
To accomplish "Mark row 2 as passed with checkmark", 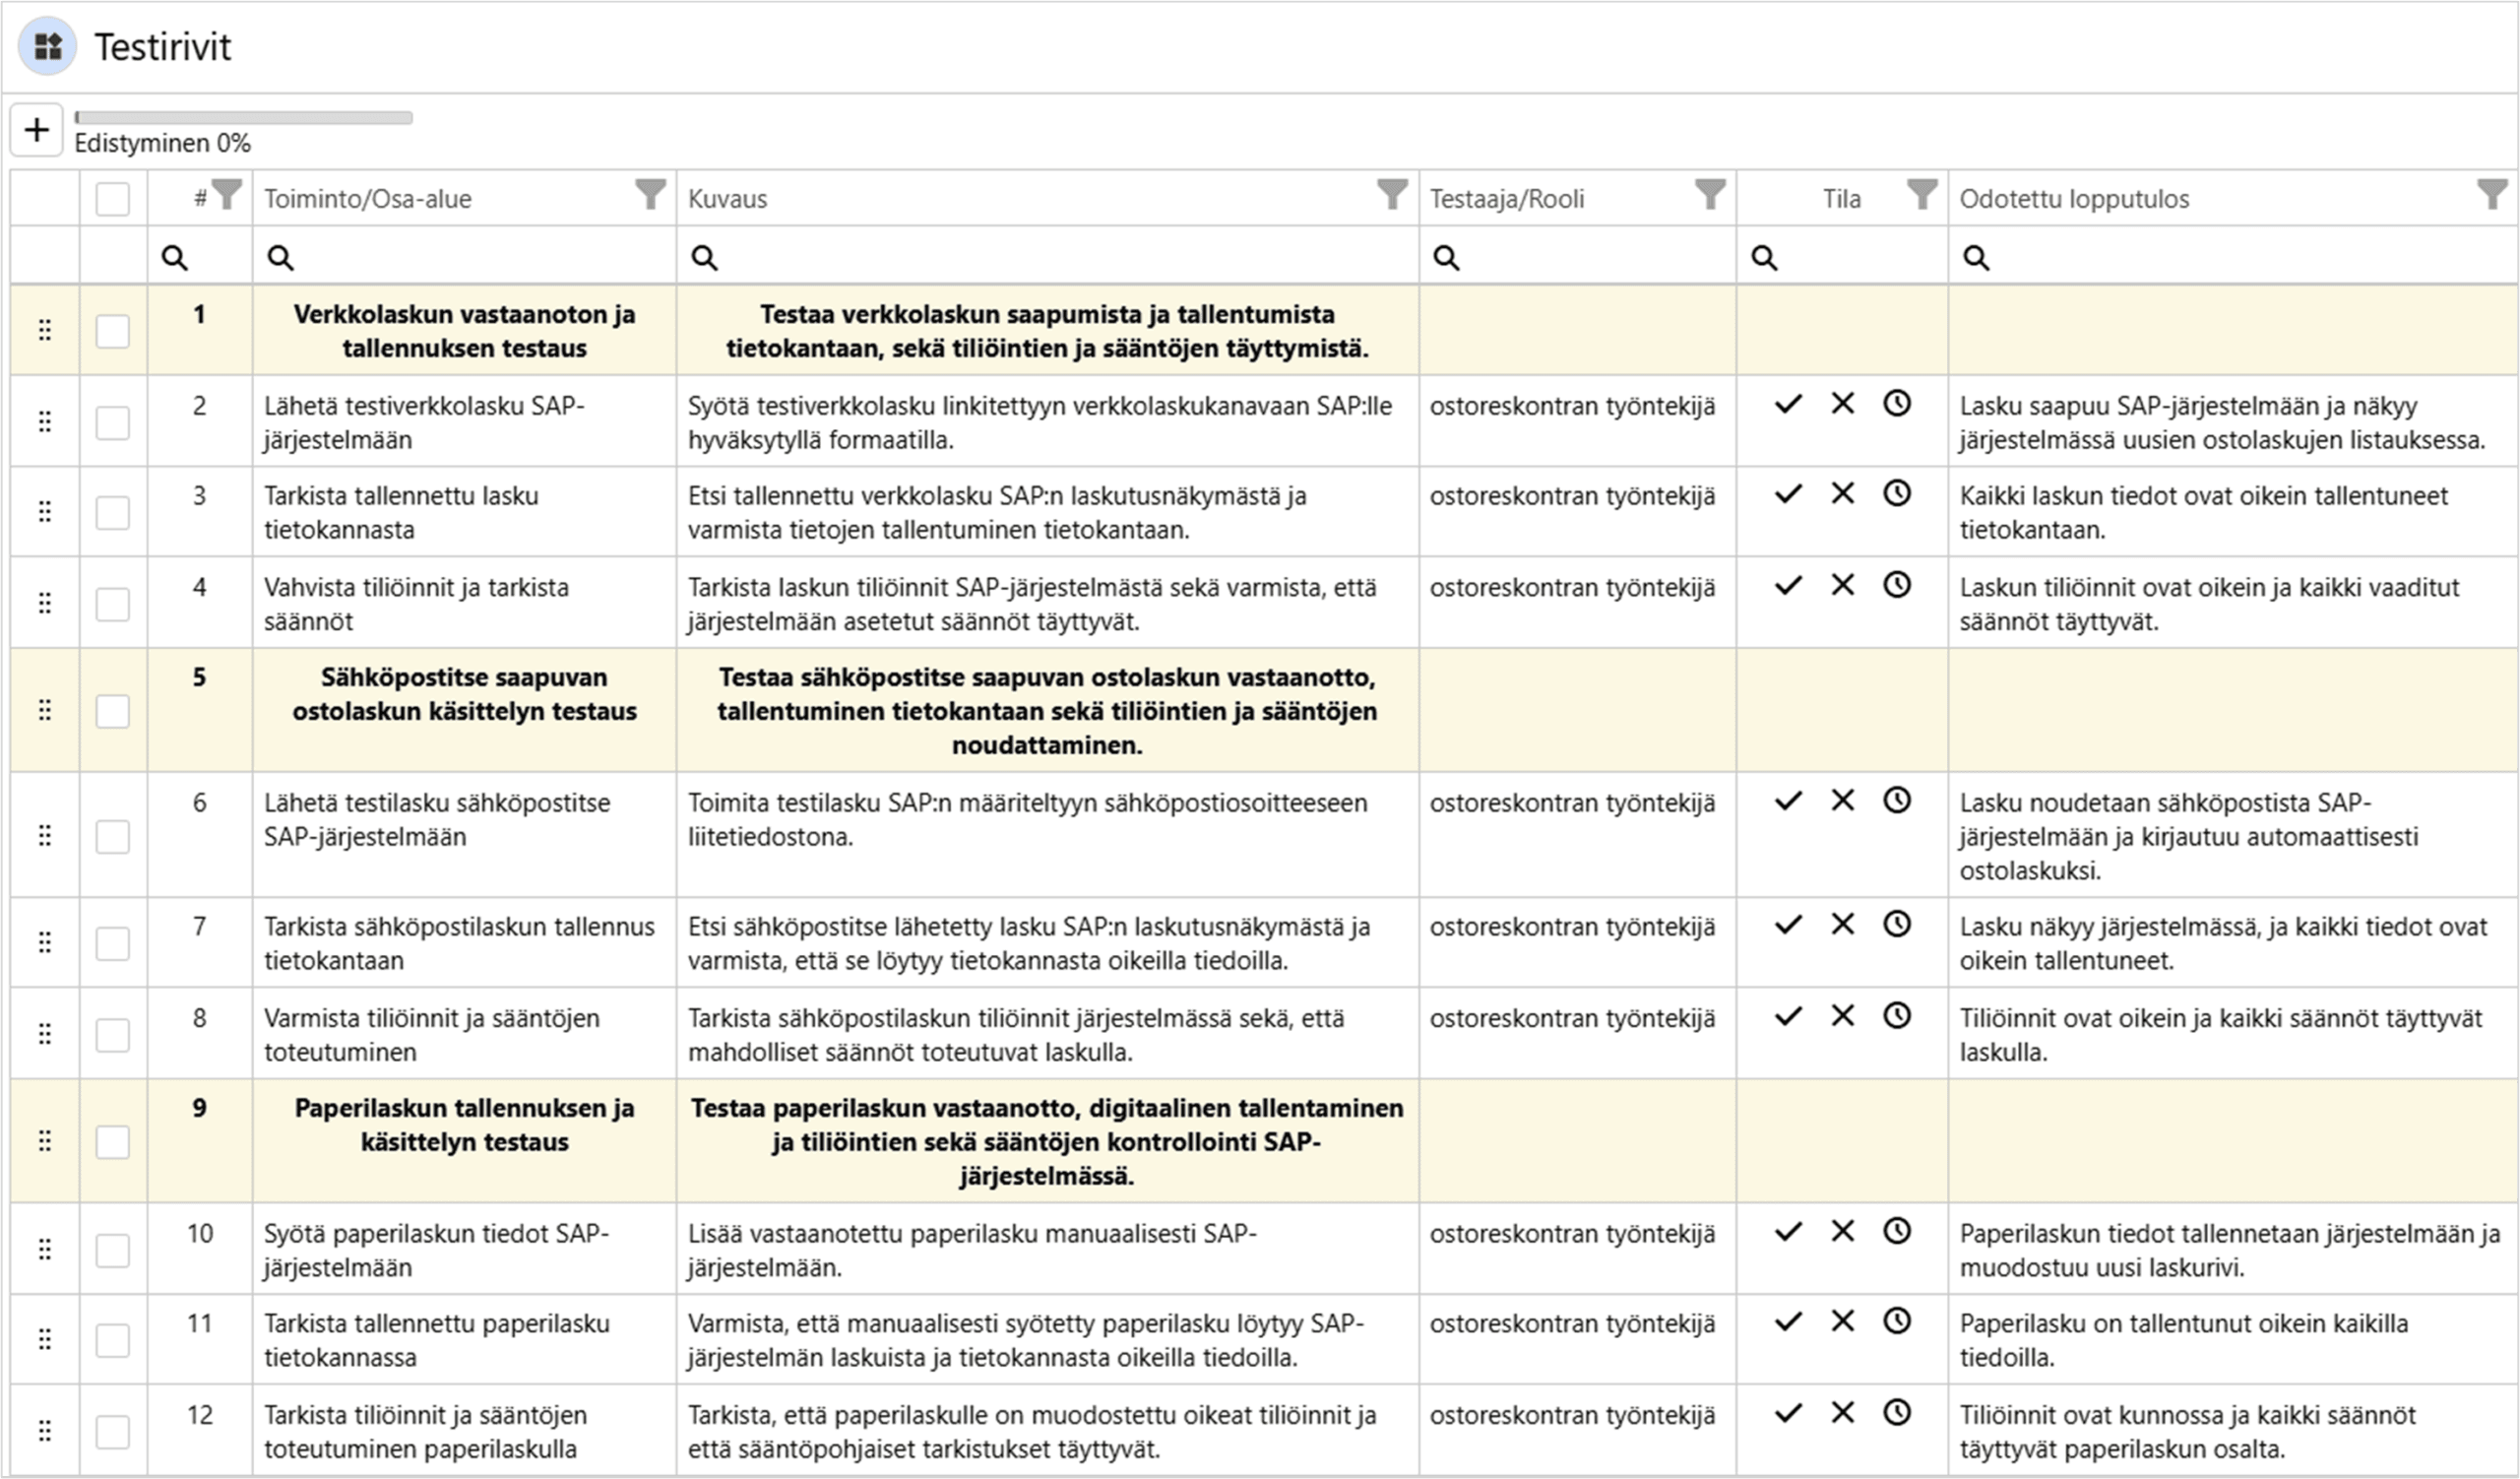I will [x=1788, y=404].
